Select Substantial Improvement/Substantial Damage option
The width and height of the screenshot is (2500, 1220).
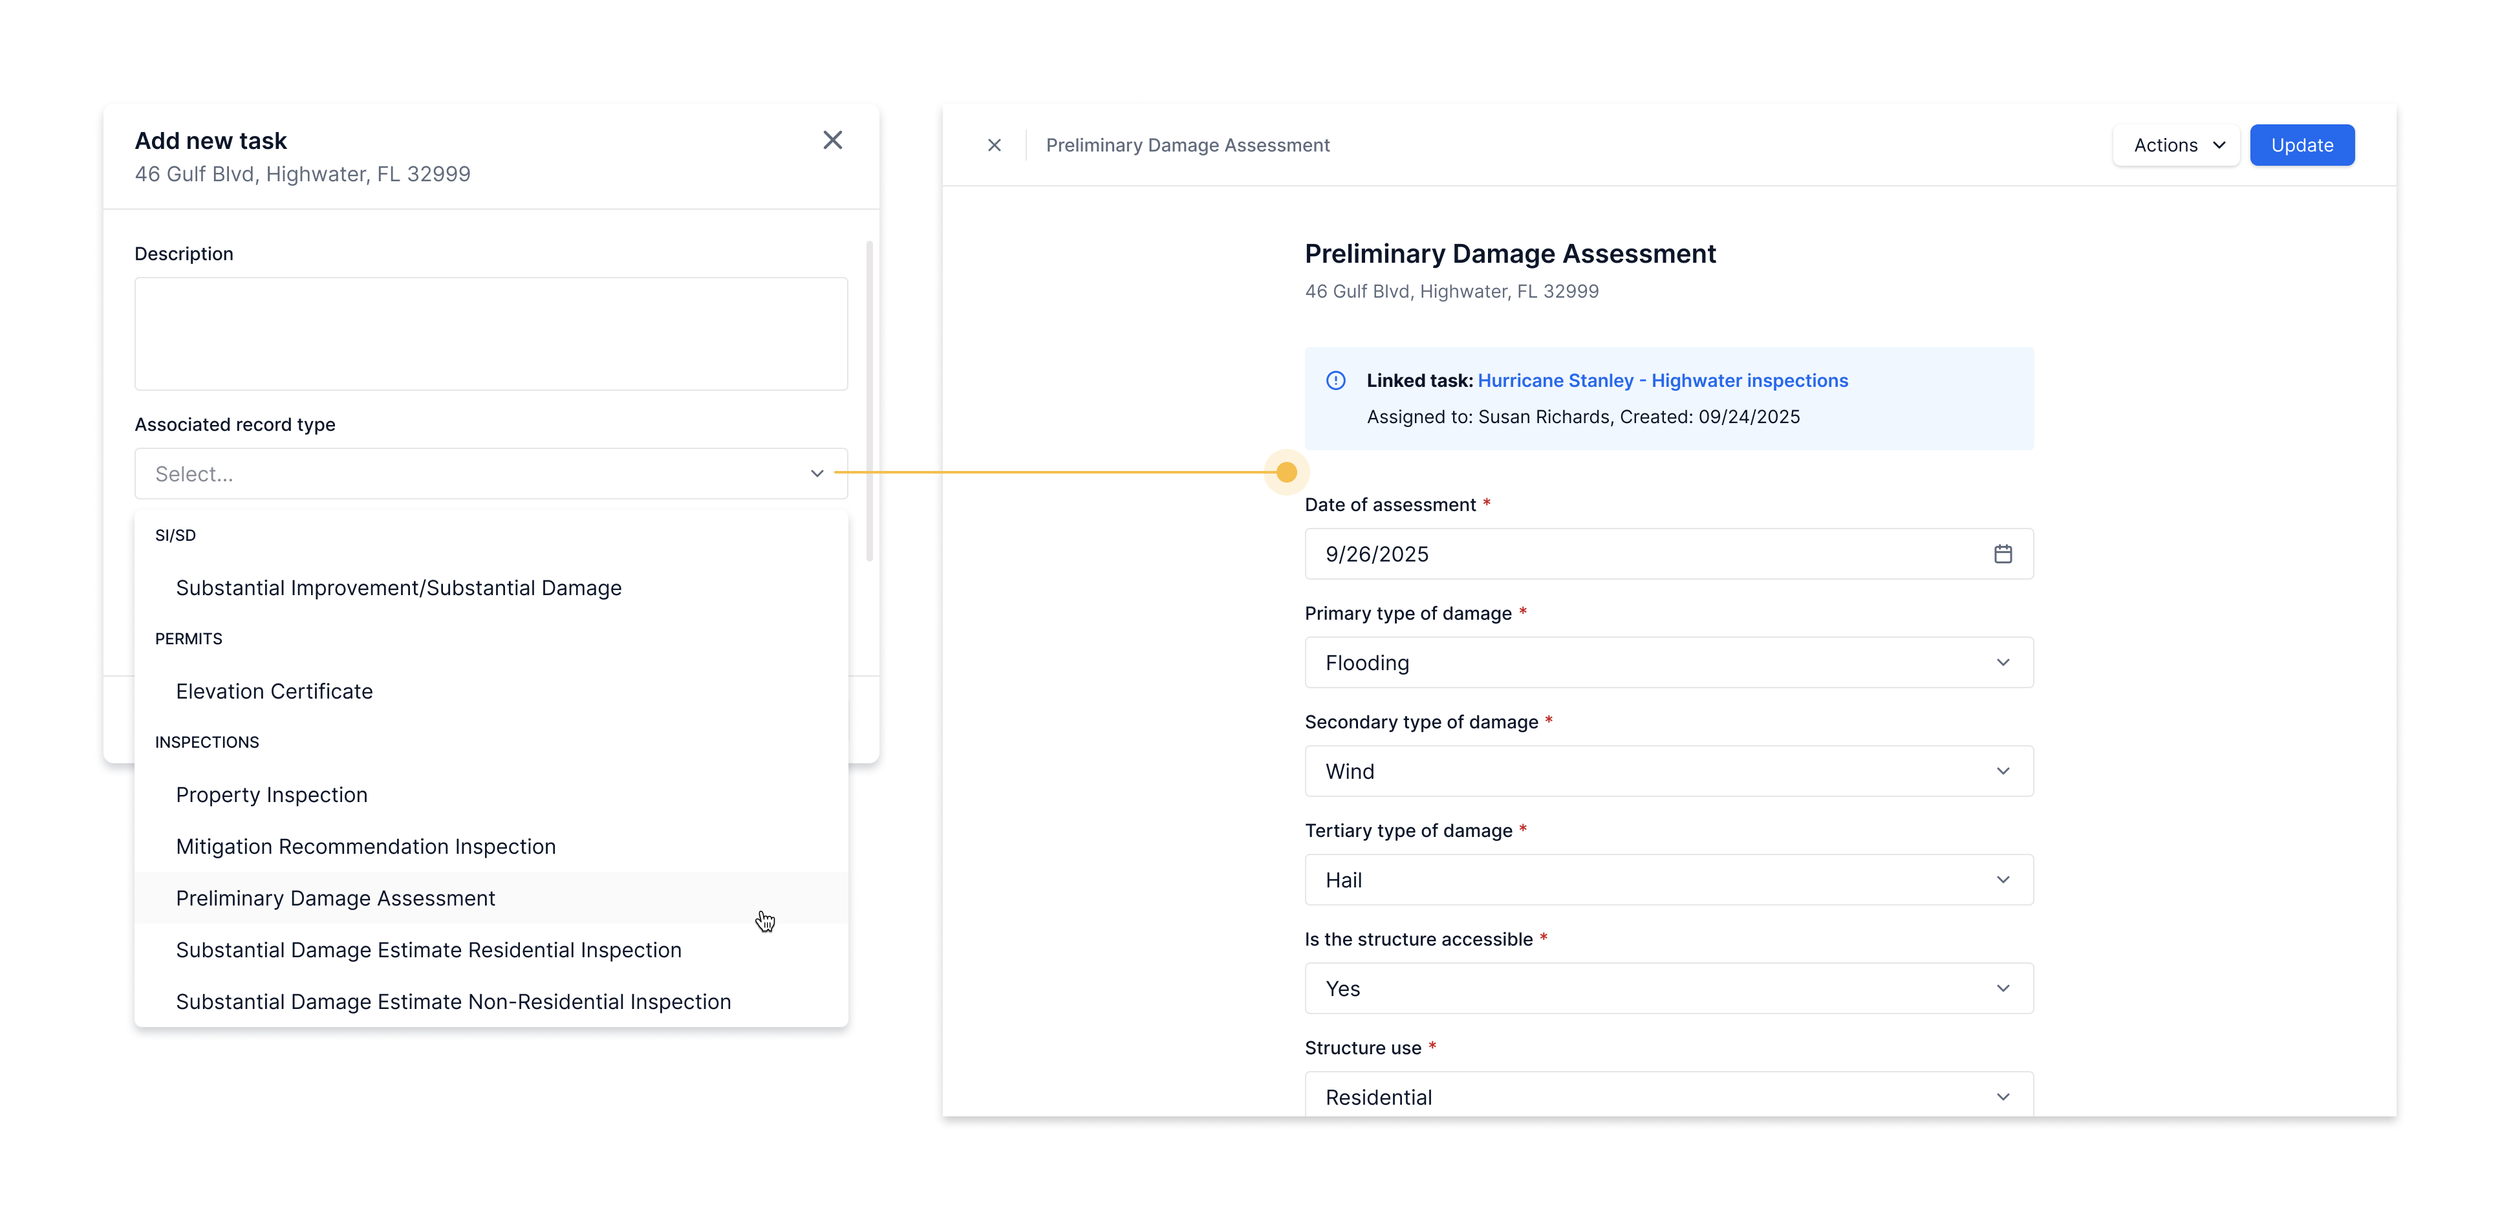pyautogui.click(x=398, y=588)
